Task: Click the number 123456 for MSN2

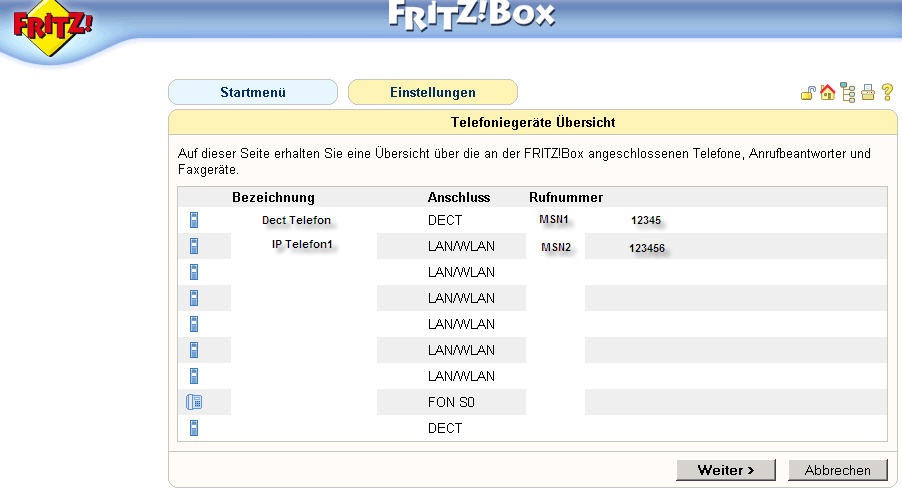Action: point(647,248)
